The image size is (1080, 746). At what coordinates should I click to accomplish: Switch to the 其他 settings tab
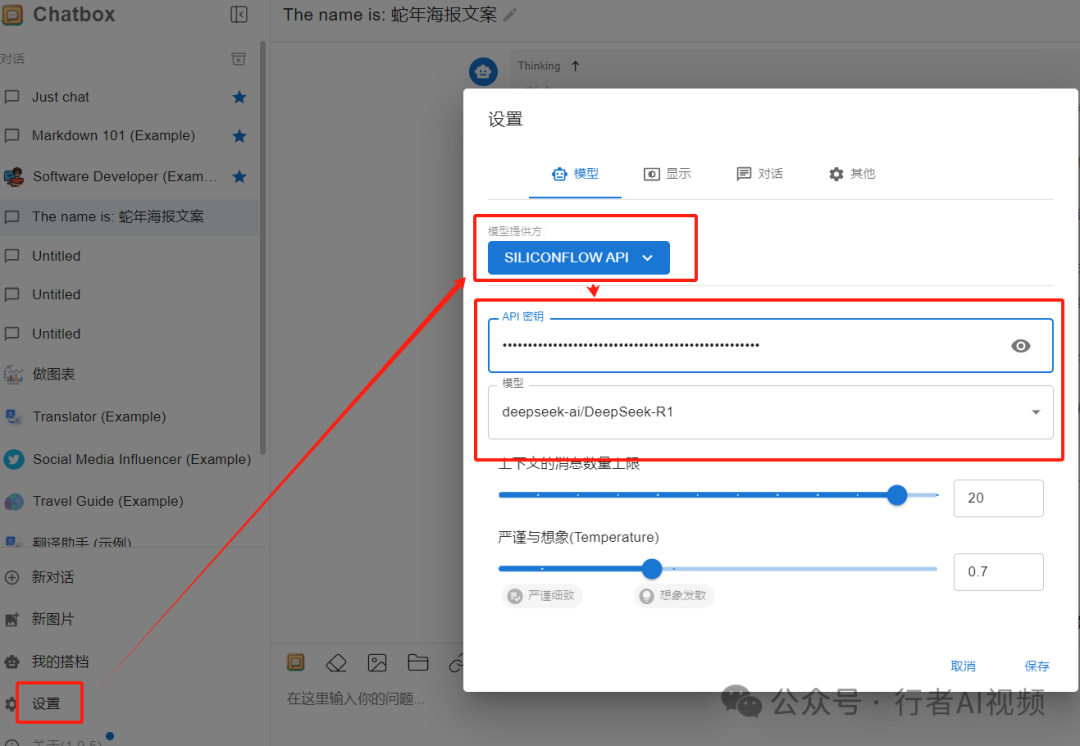[x=852, y=174]
